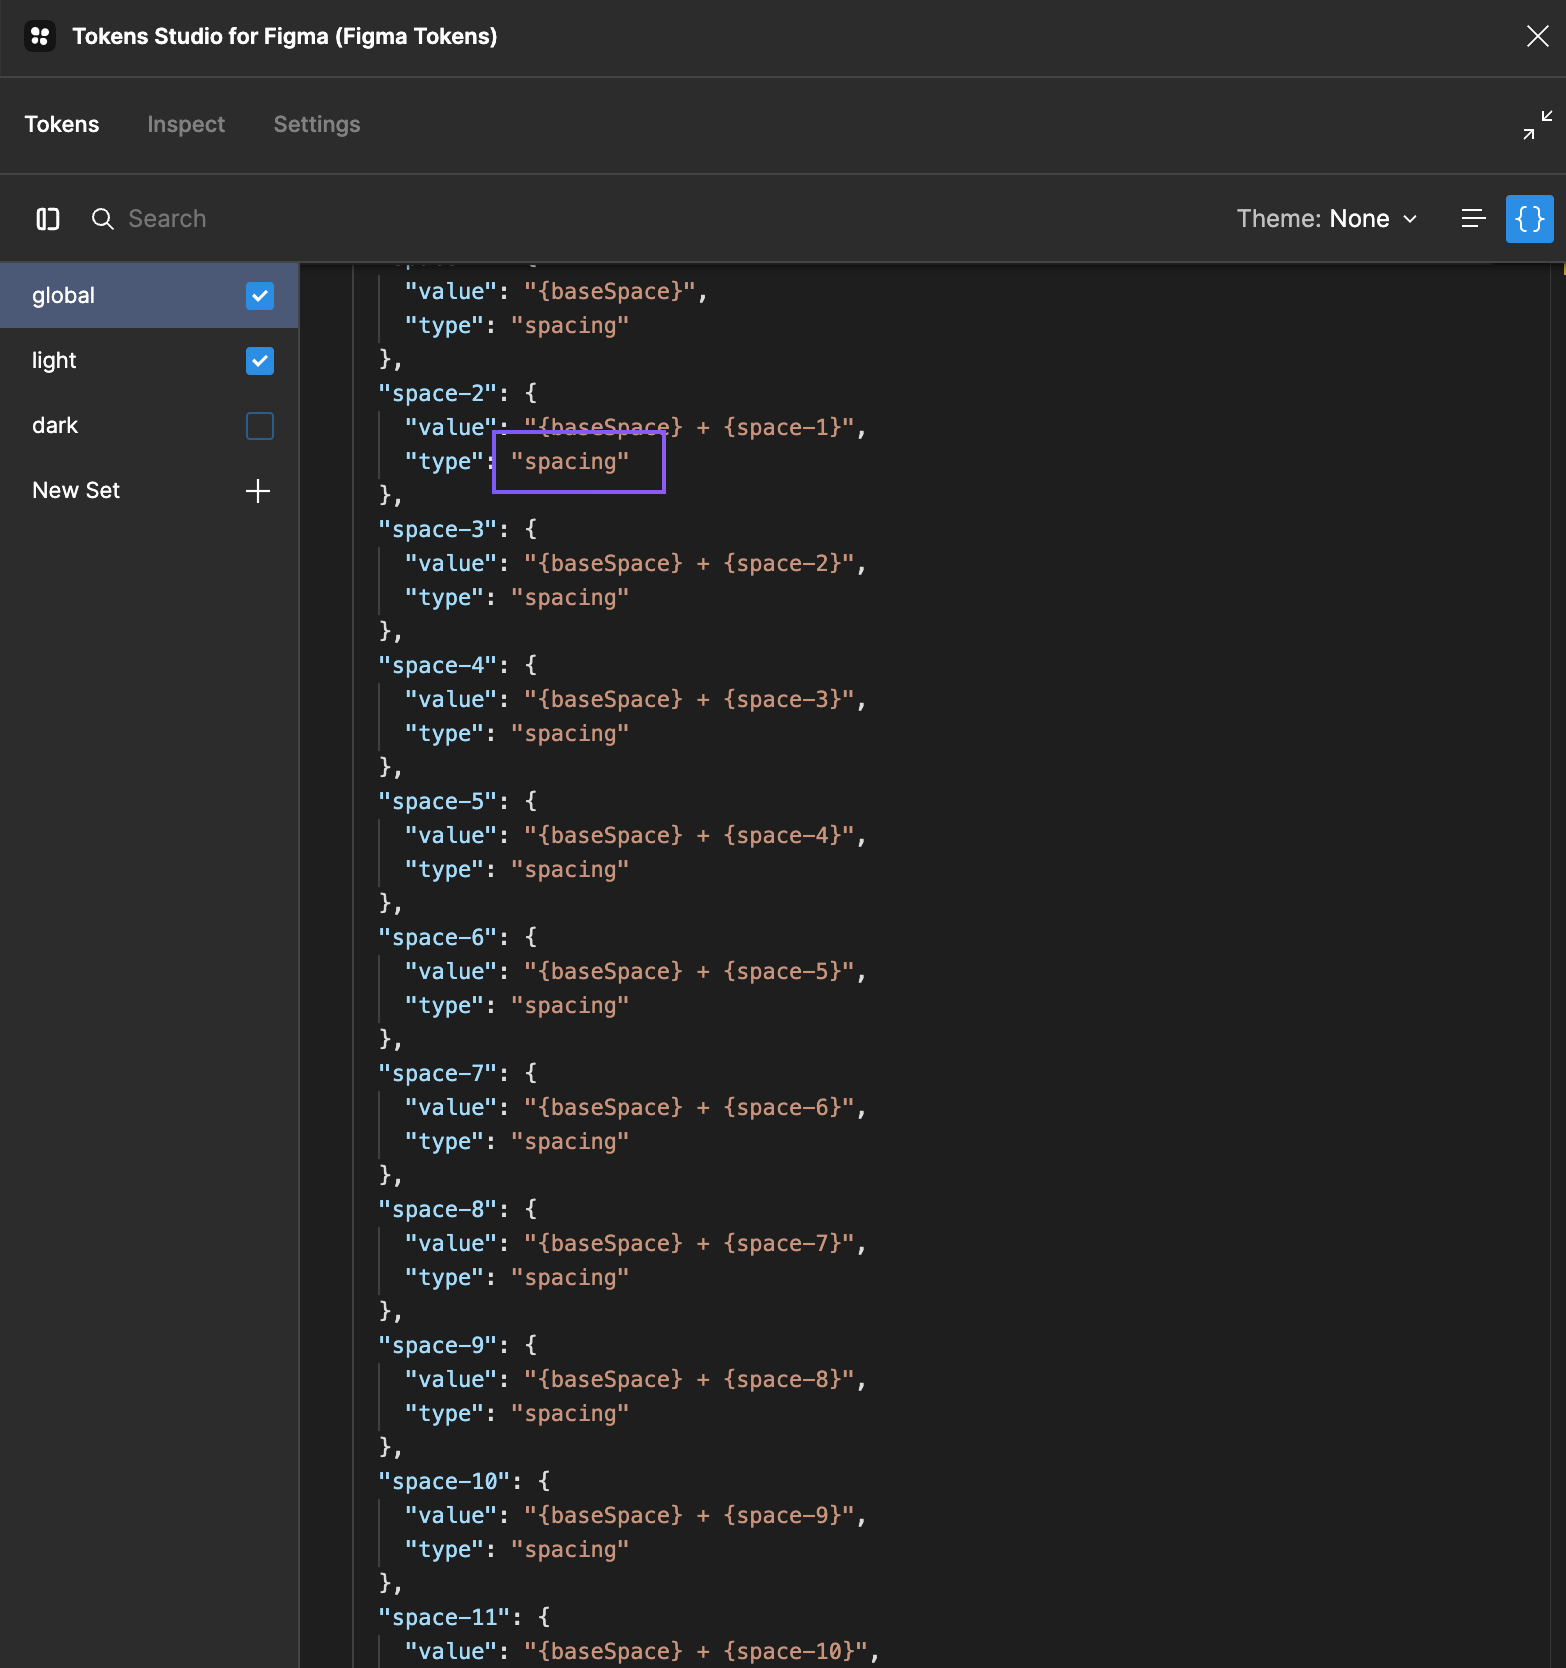Click value "{baseSpace} + {space-6}"
Image resolution: width=1566 pixels, height=1668 pixels.
tap(689, 1108)
